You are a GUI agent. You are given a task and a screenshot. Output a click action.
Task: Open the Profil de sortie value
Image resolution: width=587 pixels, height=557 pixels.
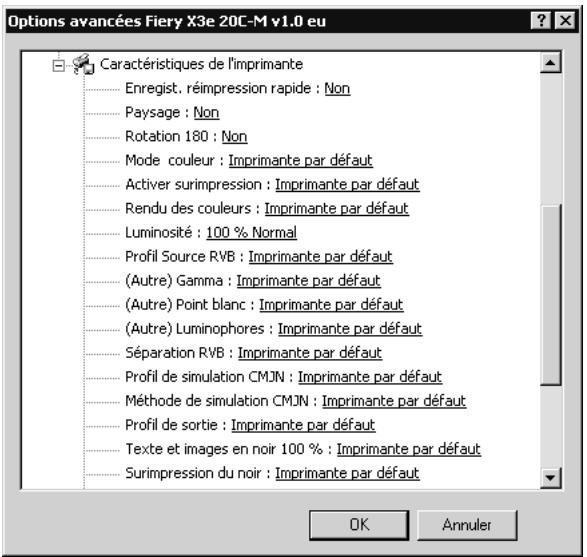click(x=303, y=425)
